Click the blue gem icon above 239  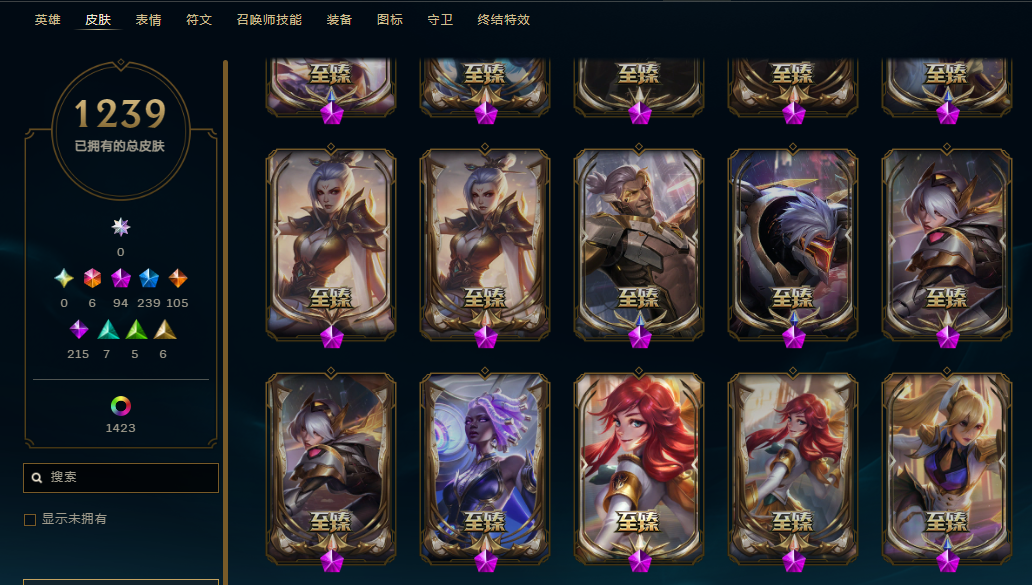(149, 278)
